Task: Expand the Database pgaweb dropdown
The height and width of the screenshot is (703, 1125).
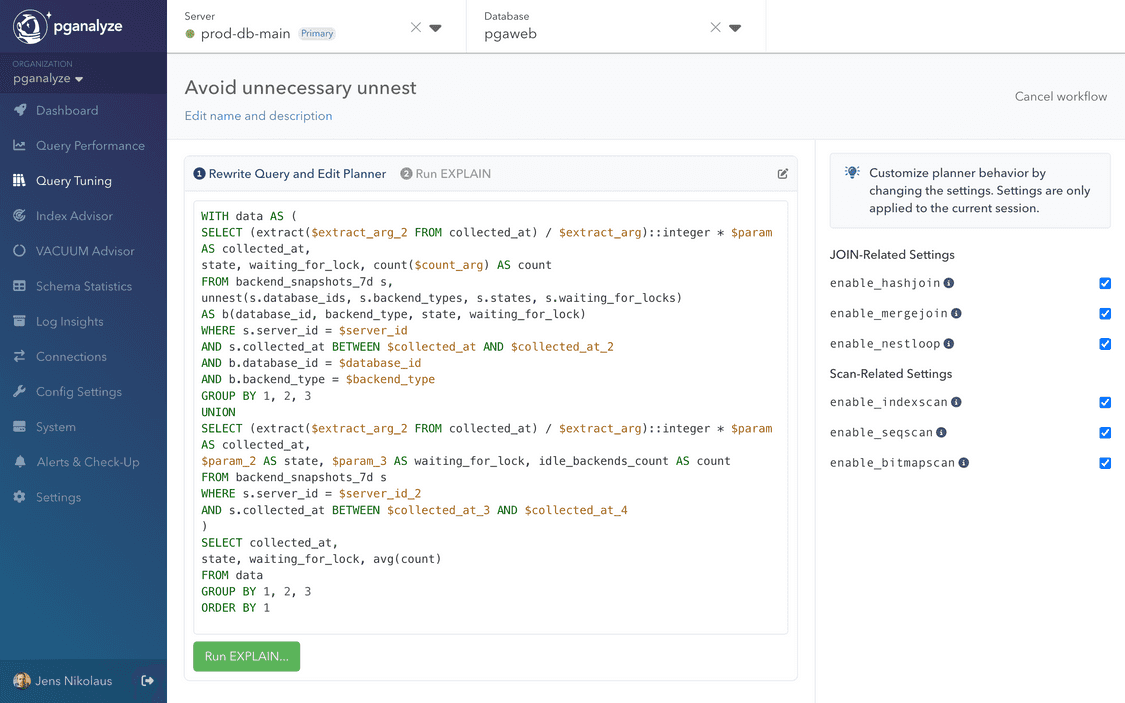Action: coord(737,28)
